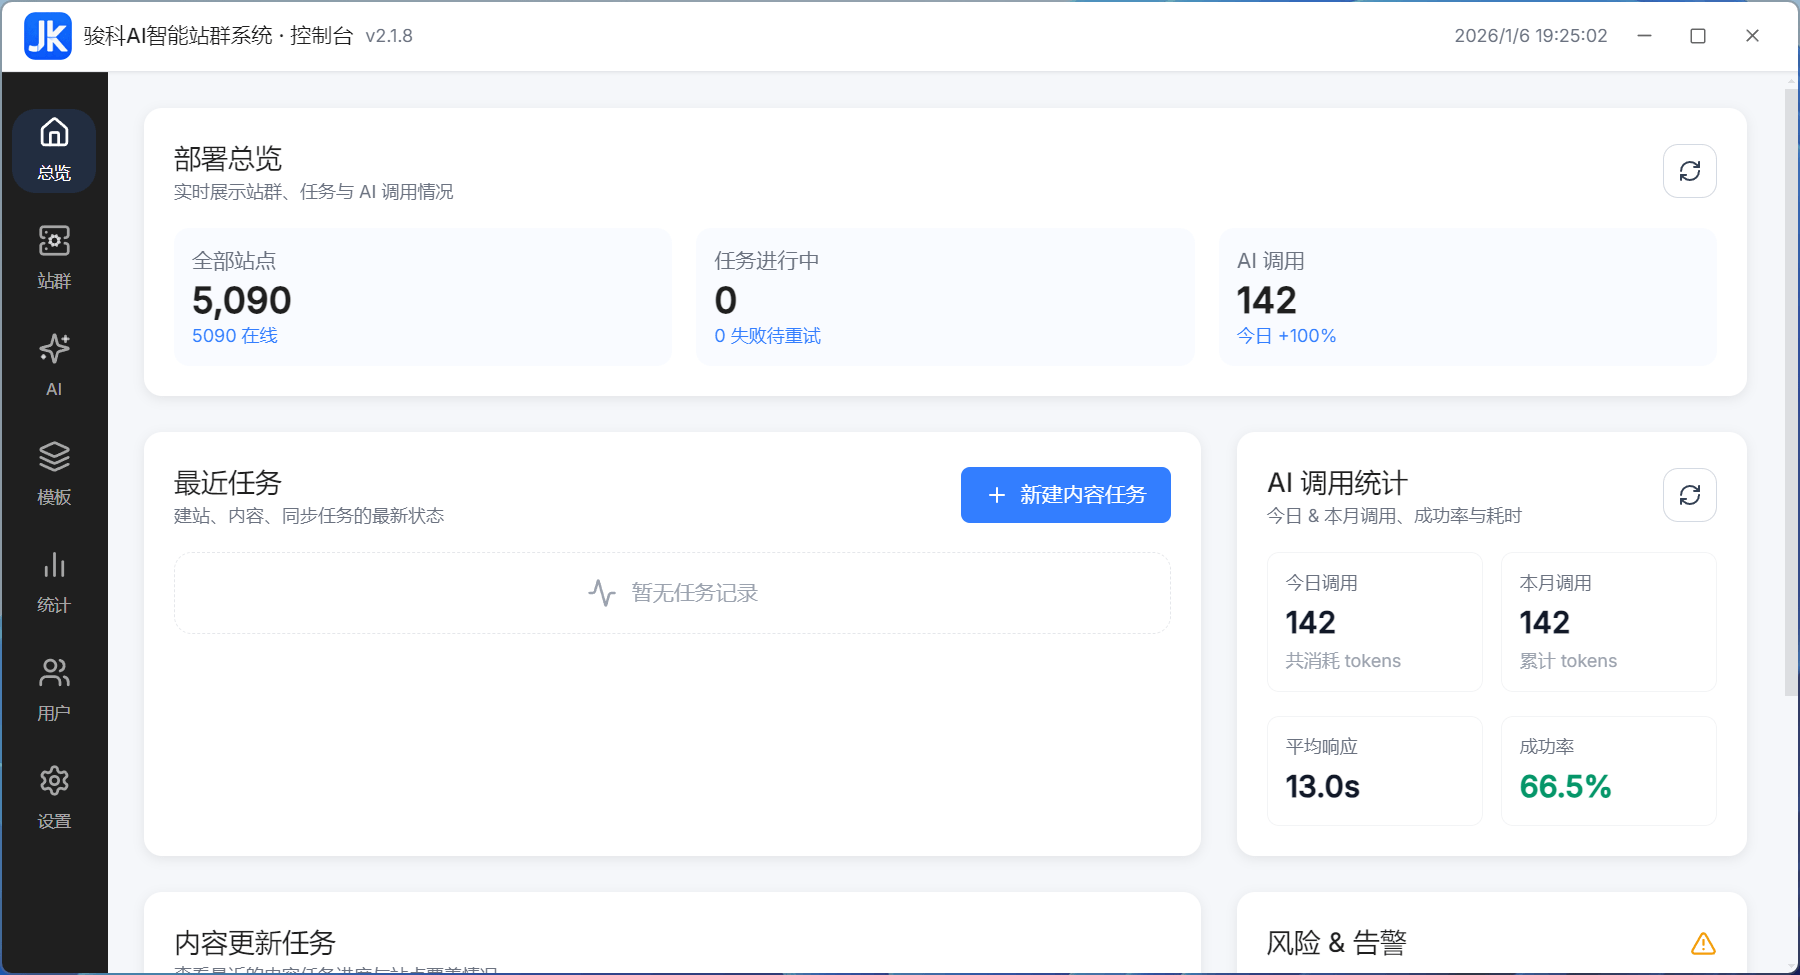
Task: Open the 统计 statistics sidebar icon
Action: point(53,580)
